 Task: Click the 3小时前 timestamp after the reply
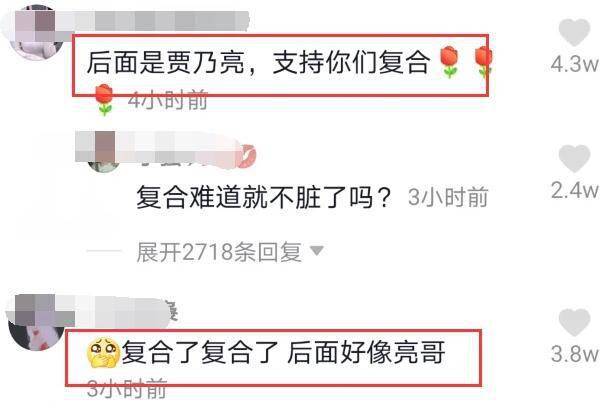[448, 197]
